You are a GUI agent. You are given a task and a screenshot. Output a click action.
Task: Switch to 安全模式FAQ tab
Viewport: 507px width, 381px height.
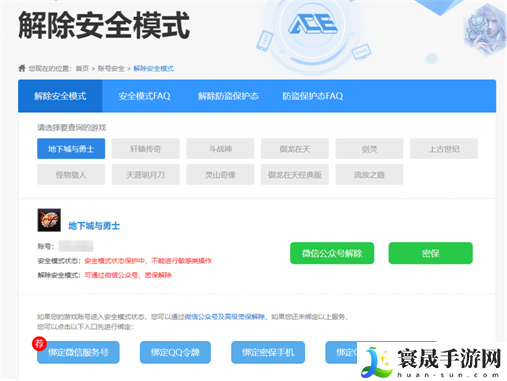(144, 96)
